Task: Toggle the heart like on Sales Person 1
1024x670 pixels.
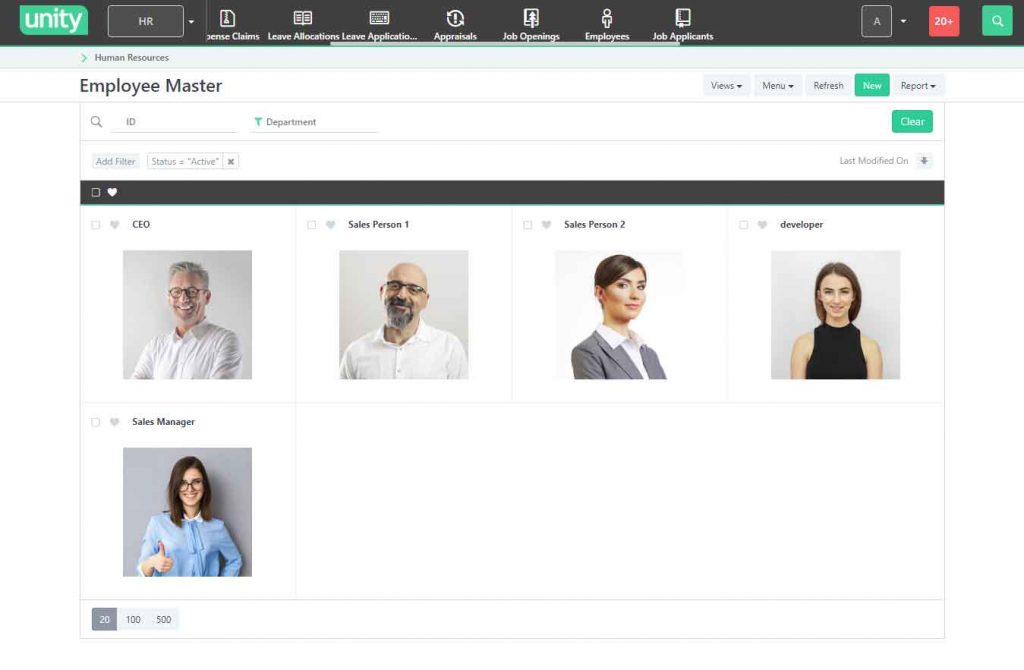Action: pyautogui.click(x=330, y=224)
